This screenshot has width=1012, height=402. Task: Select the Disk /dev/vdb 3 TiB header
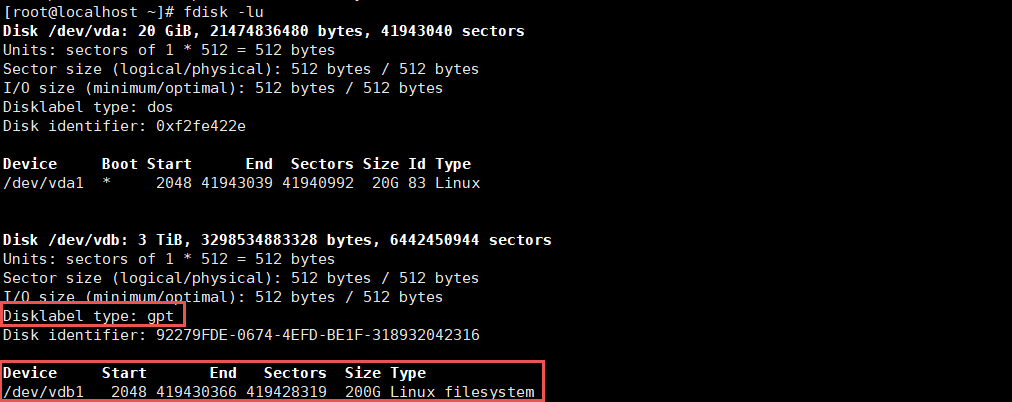coord(277,240)
